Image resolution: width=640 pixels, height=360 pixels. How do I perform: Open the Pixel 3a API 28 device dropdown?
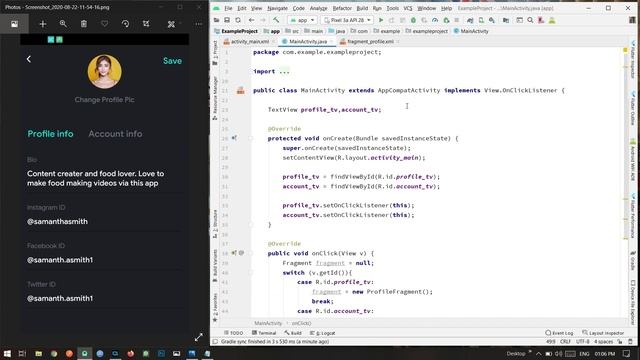[x=347, y=20]
